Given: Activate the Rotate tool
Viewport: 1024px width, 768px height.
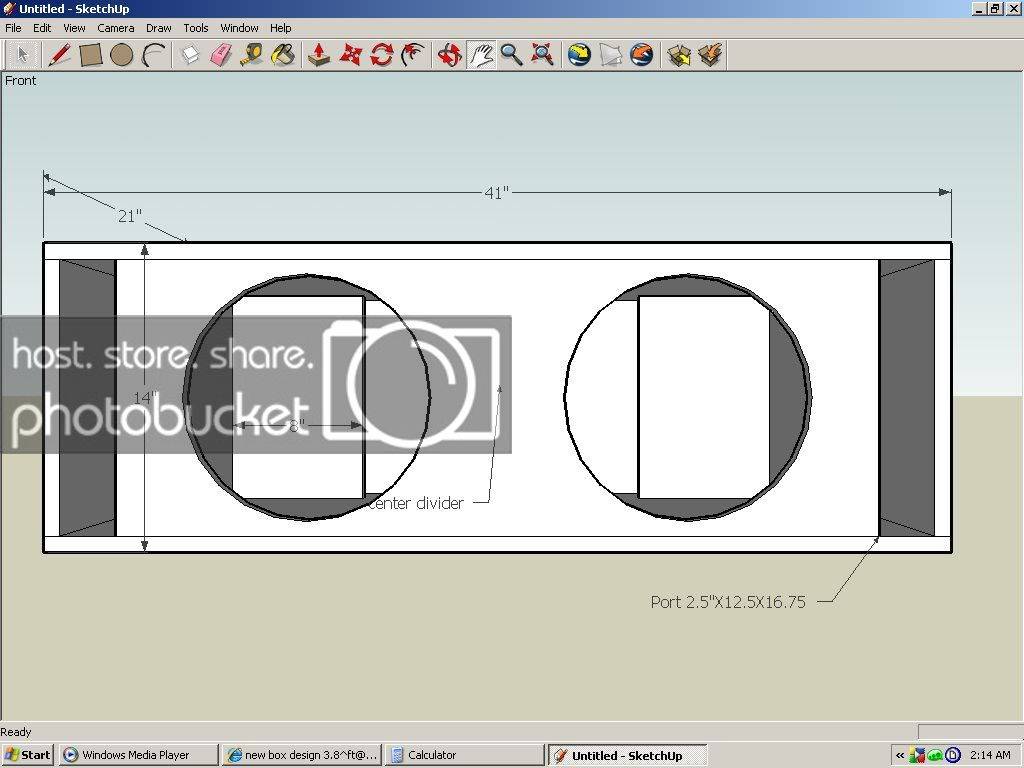Looking at the screenshot, I should (x=381, y=55).
